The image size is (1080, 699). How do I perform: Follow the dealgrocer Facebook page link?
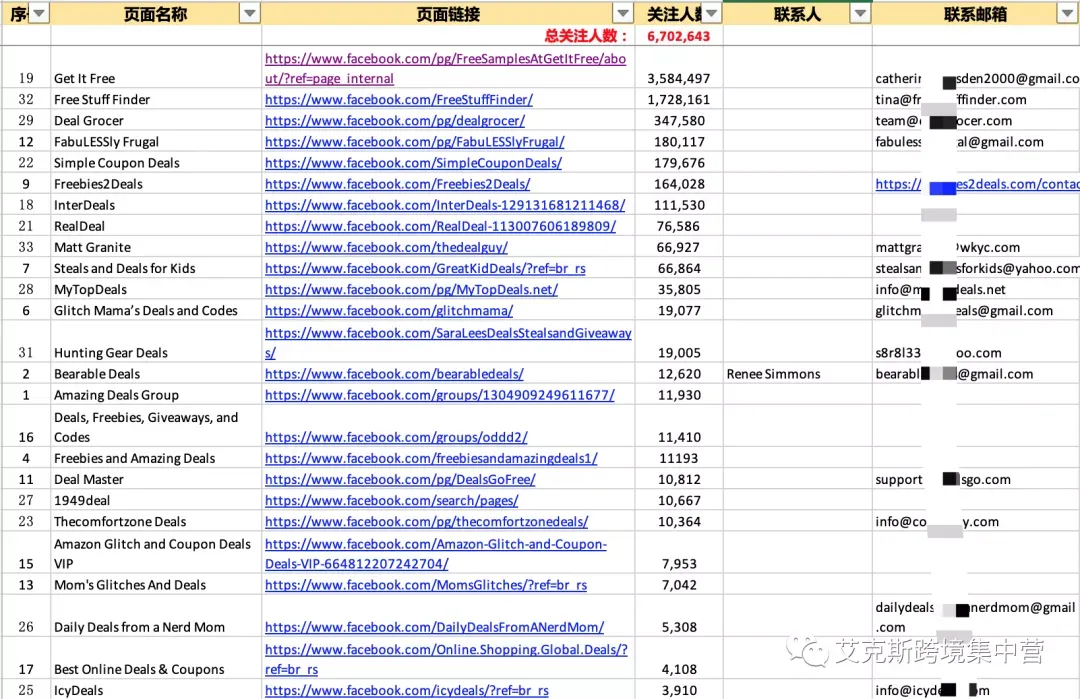pos(395,121)
